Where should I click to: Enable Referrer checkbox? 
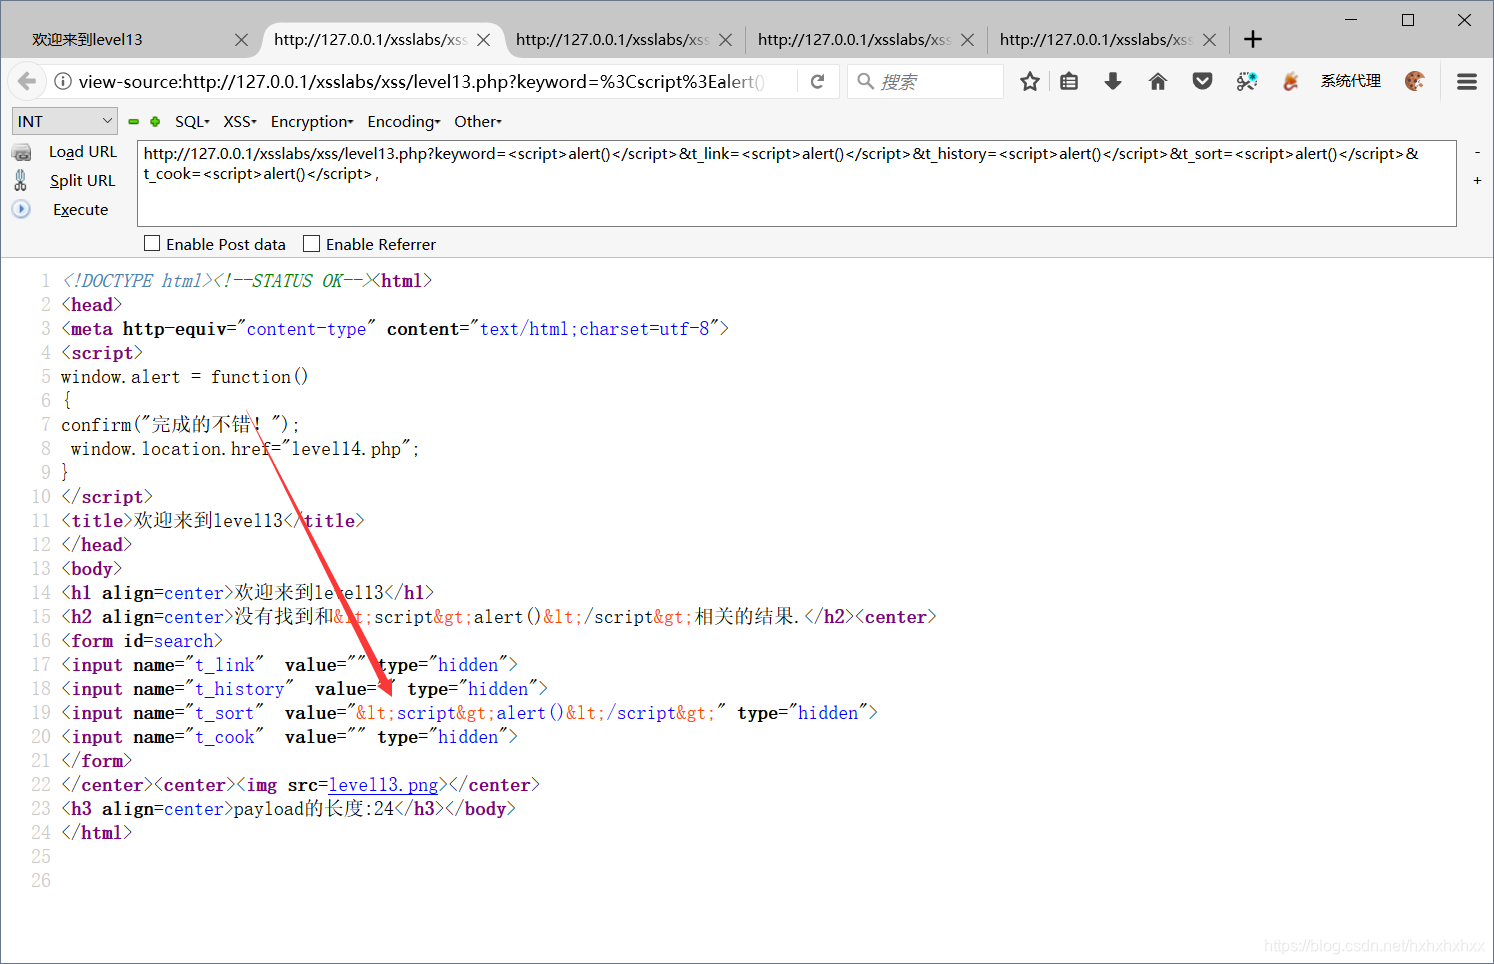click(x=312, y=243)
